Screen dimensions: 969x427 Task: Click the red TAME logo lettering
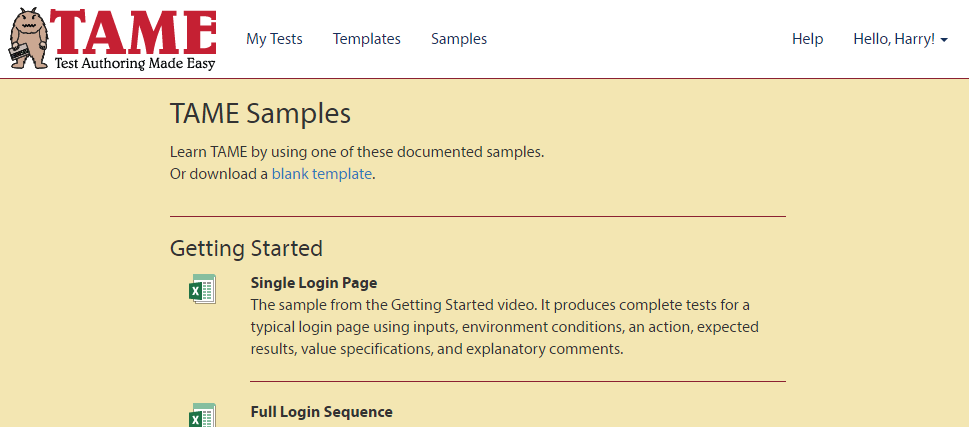pos(133,32)
